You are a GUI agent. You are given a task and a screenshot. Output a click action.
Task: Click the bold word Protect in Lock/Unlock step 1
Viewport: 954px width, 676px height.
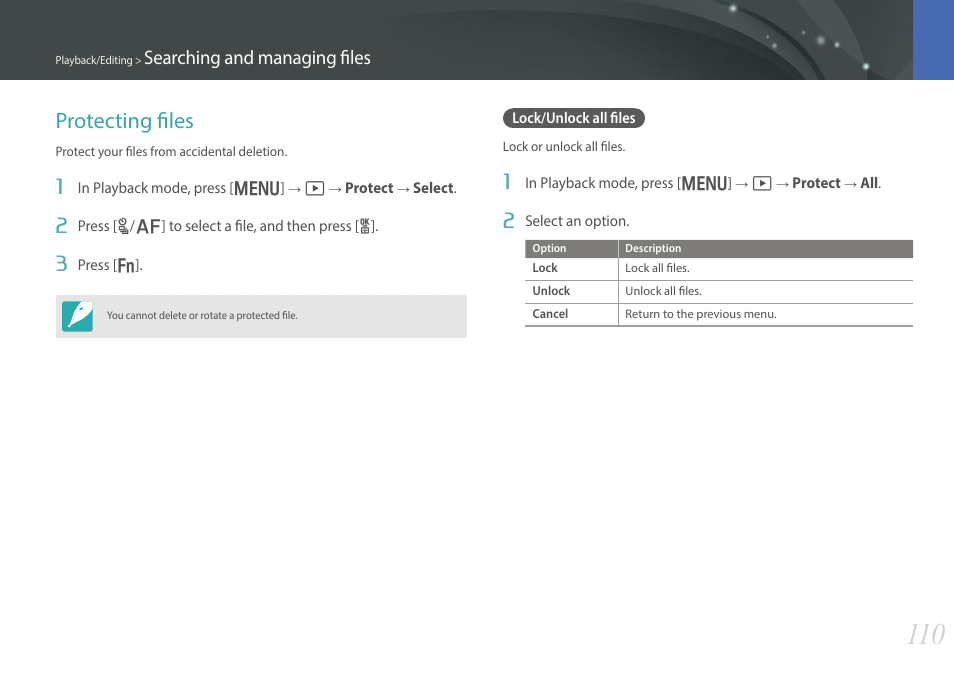coord(816,184)
